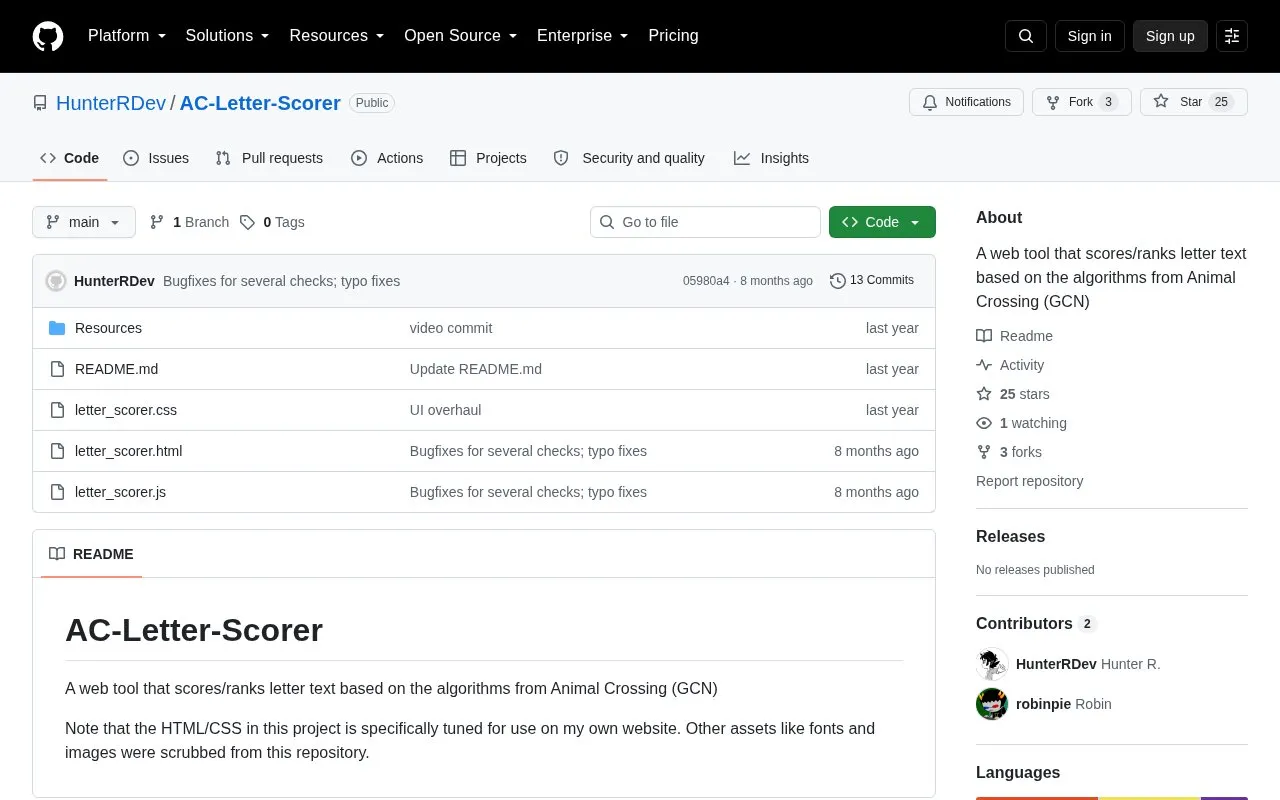Open the main branch selector dropdown
This screenshot has width=1280, height=800.
pos(84,222)
